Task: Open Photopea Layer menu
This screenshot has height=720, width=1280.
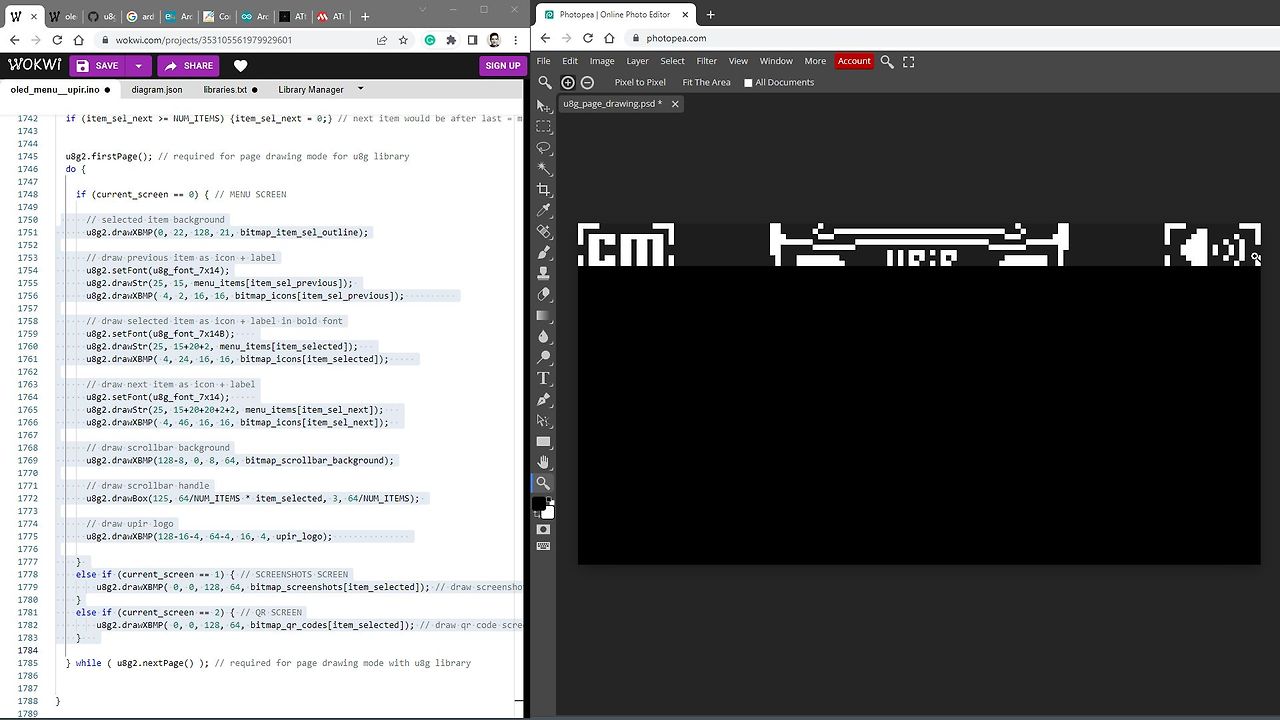Action: pyautogui.click(x=637, y=61)
